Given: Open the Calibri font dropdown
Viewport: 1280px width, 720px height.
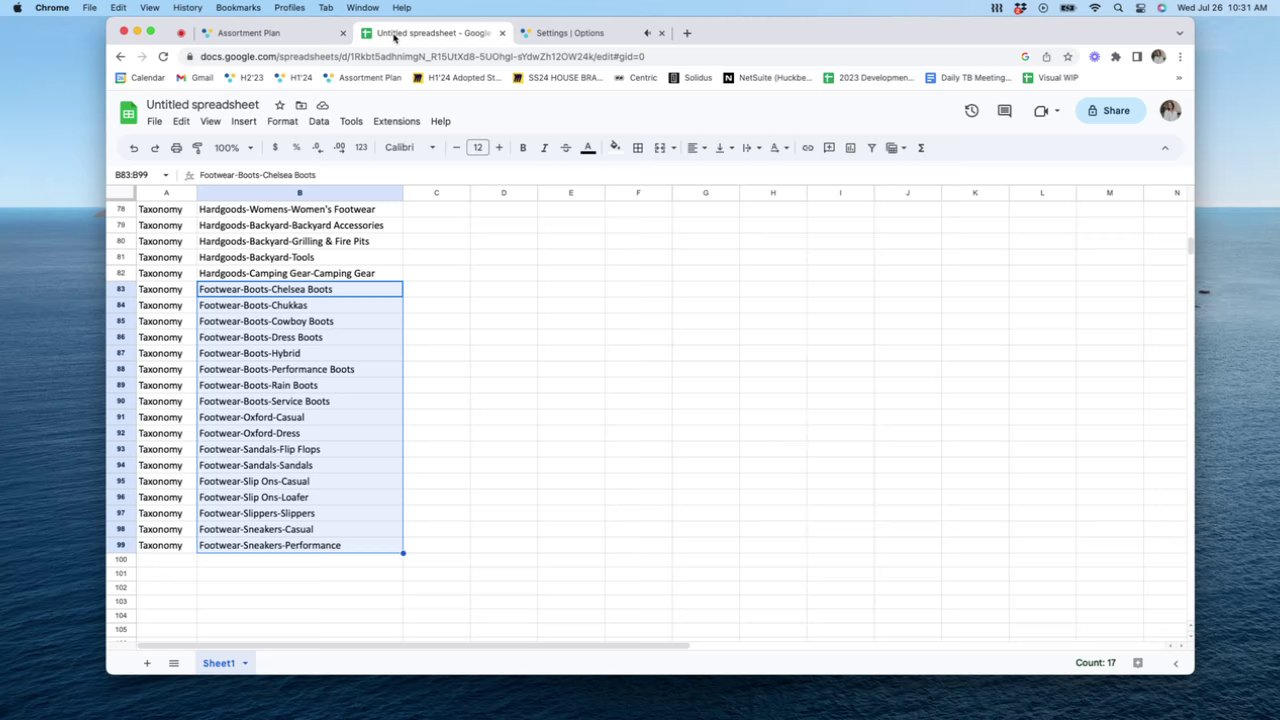Looking at the screenshot, I should [x=410, y=148].
